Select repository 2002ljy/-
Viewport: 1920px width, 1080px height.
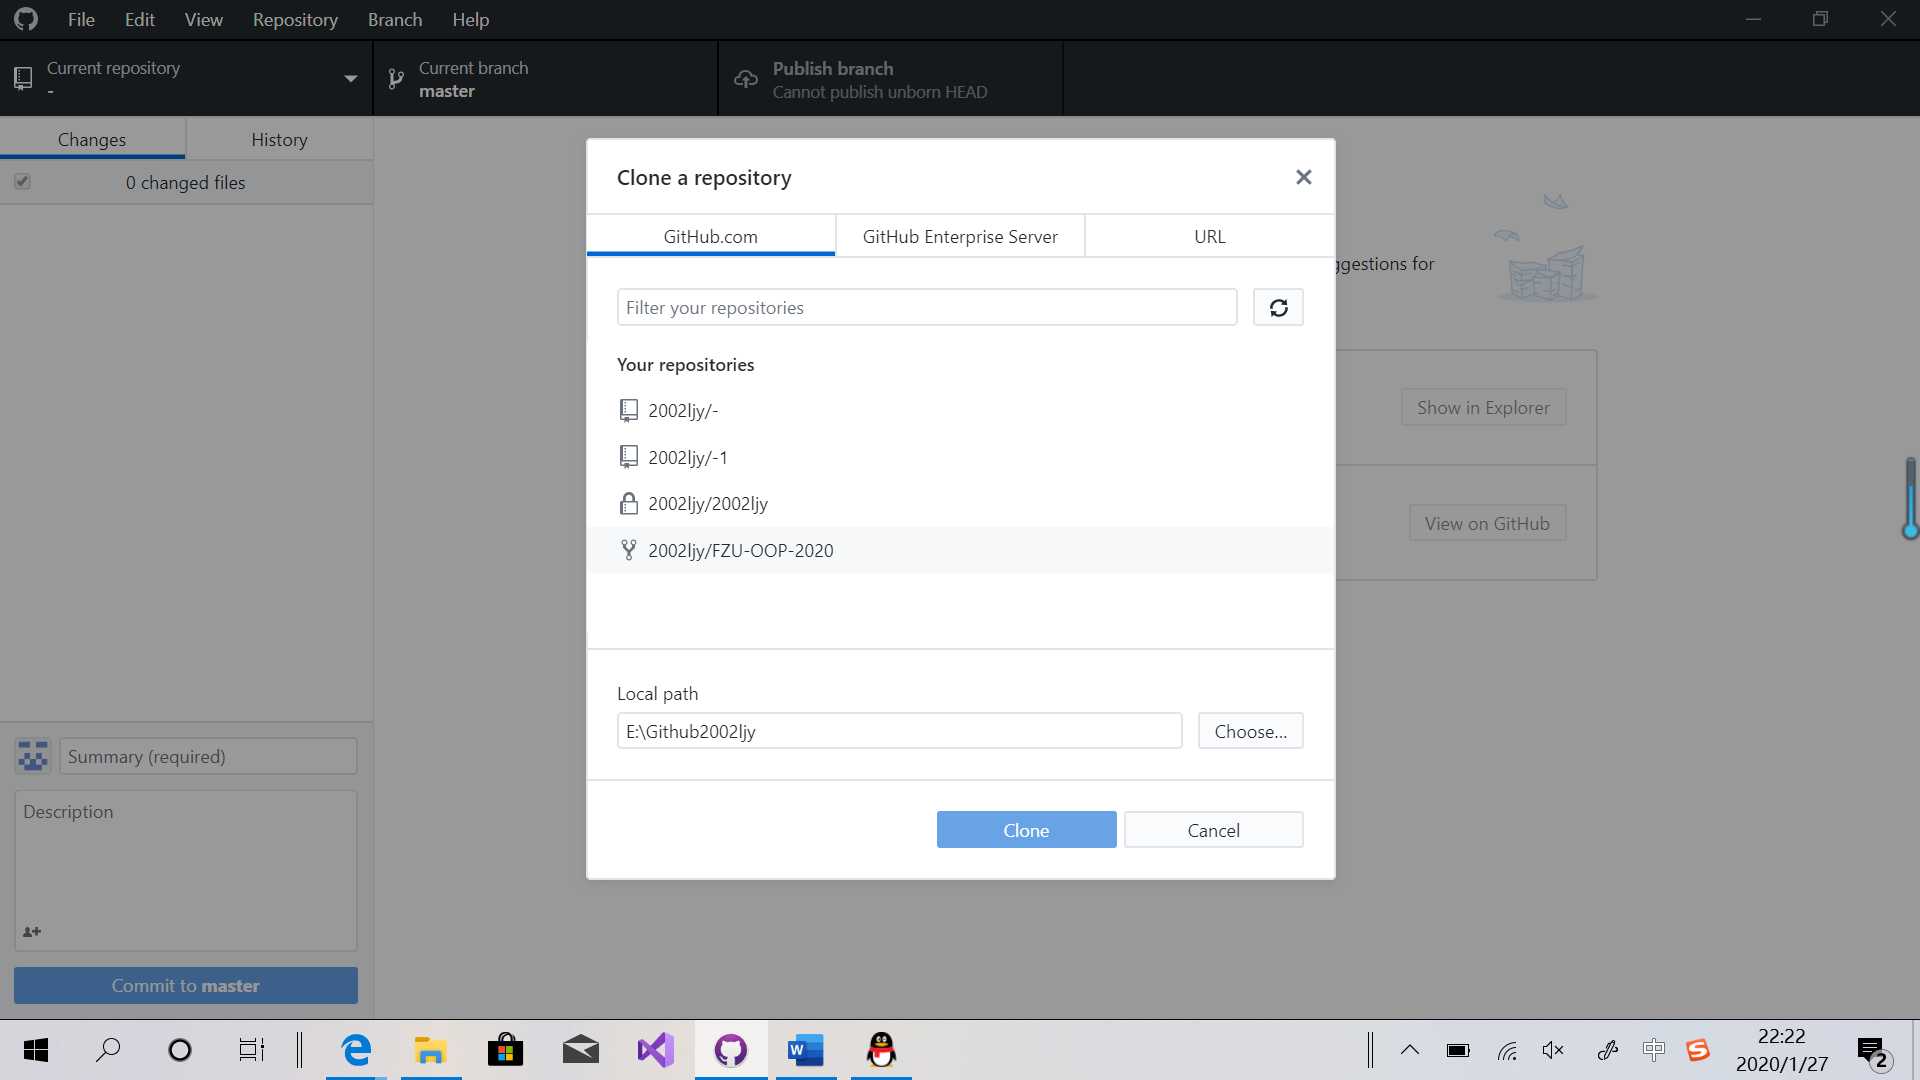tap(960, 410)
